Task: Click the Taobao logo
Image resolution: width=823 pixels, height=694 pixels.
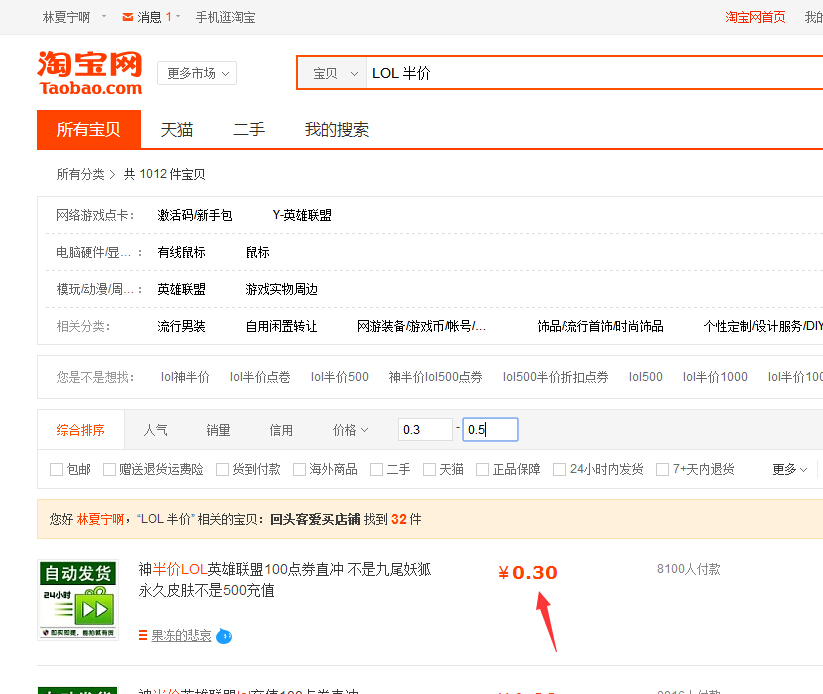Action: pos(90,73)
